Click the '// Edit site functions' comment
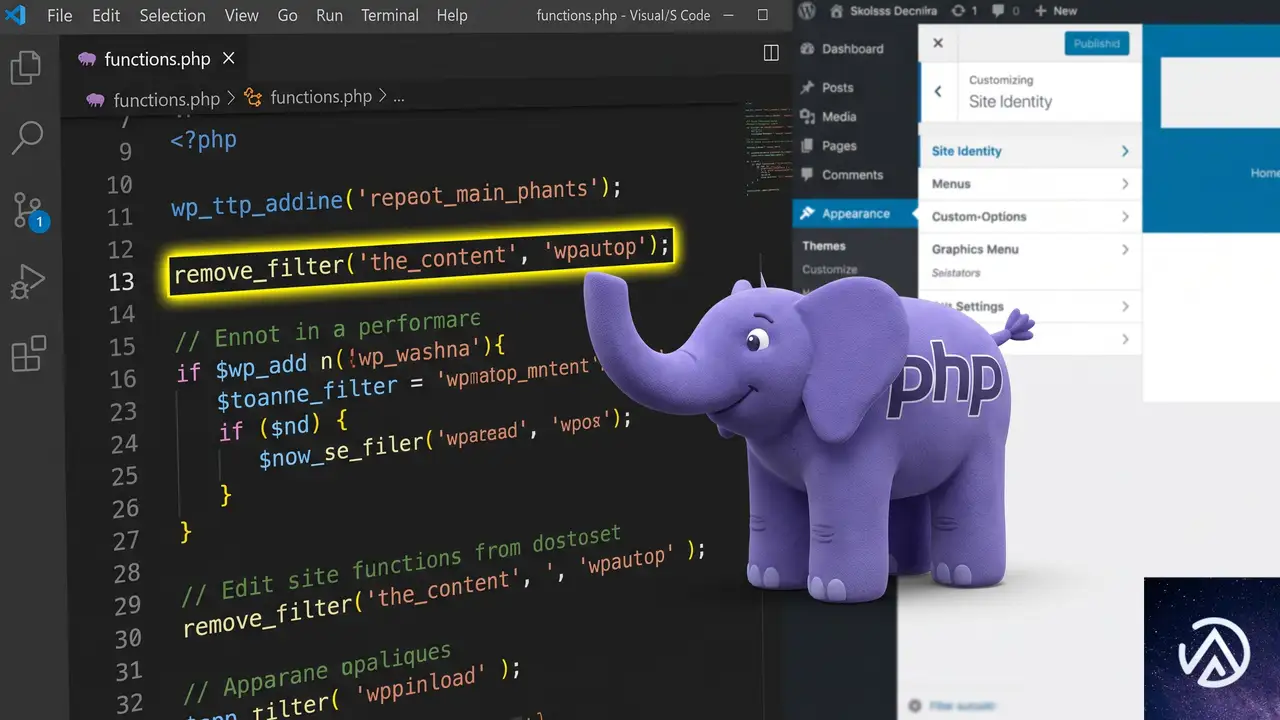 [x=401, y=566]
